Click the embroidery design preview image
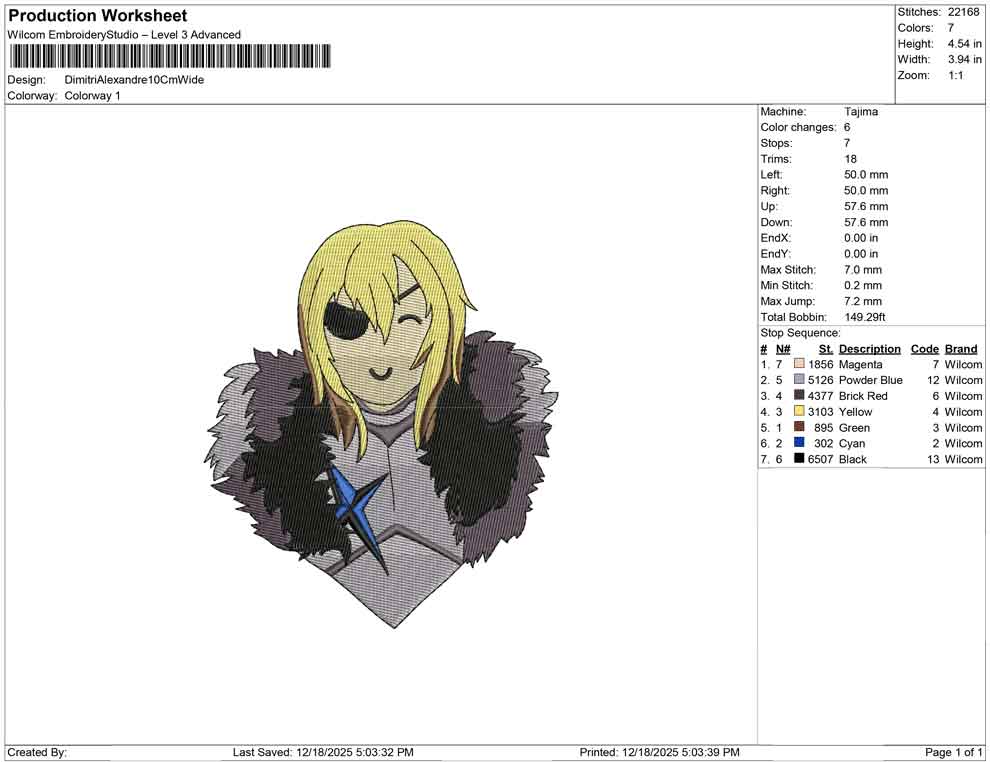 (x=383, y=424)
